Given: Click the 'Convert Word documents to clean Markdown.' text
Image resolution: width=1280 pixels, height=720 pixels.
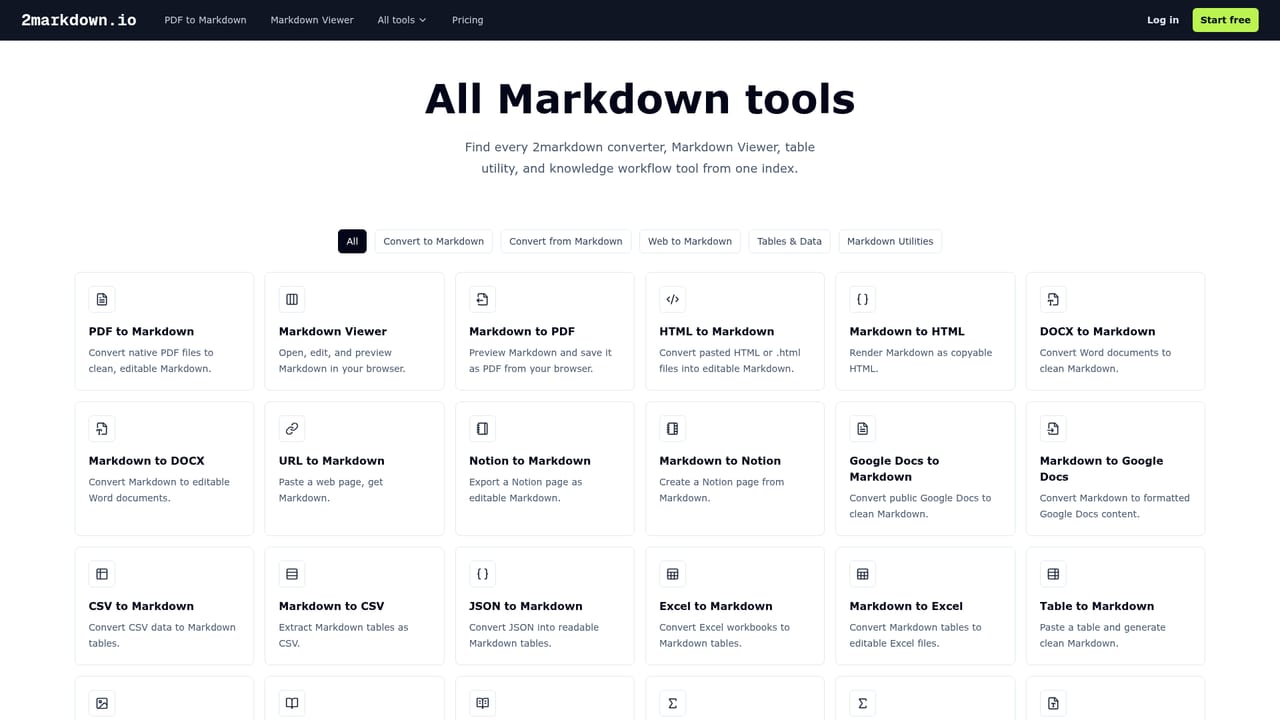Looking at the screenshot, I should [1106, 360].
